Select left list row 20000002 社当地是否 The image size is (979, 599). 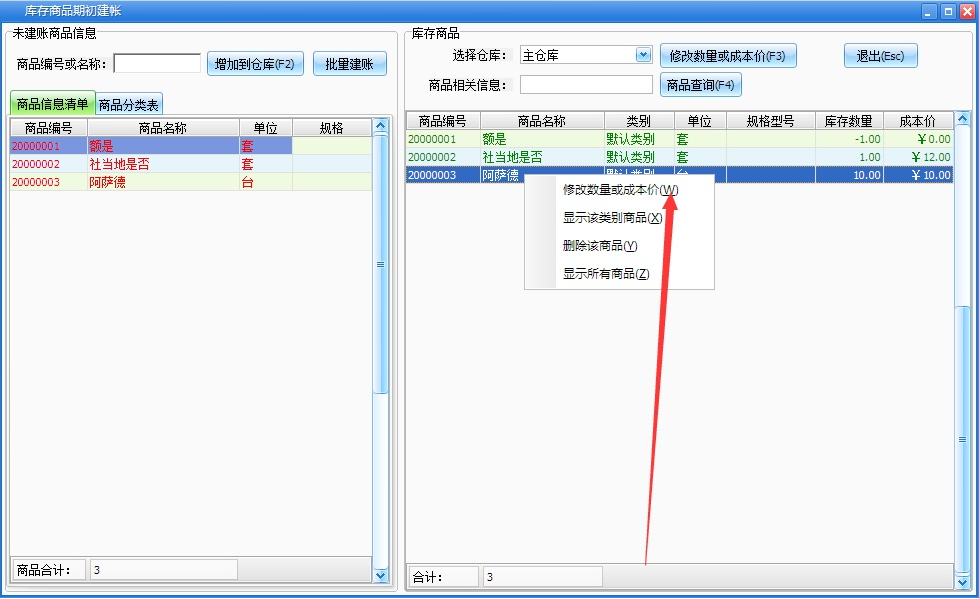190,164
